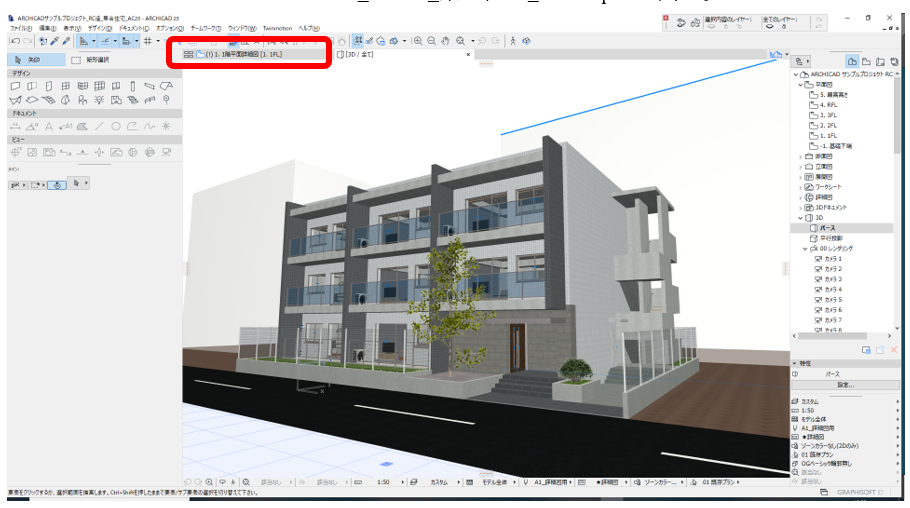Toggle guide lines icon in toolbar
Screen dimensions: 910x508
[x=105, y=41]
